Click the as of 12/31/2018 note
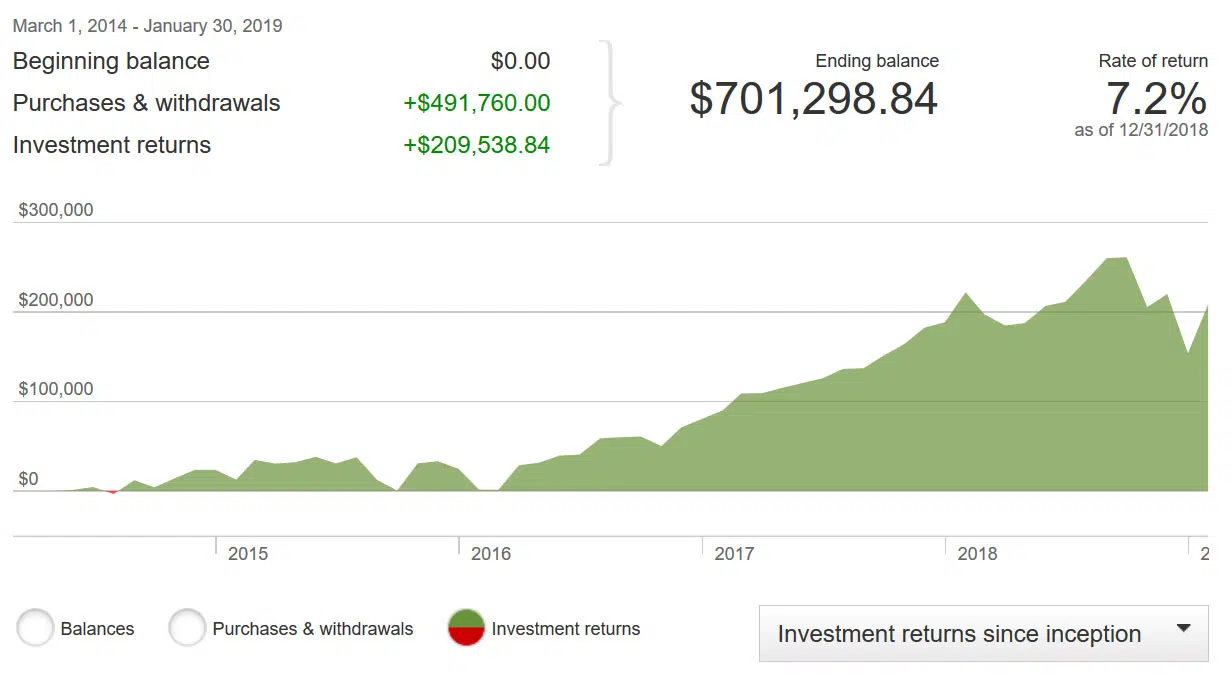This screenshot has width=1231, height=675. point(1140,130)
